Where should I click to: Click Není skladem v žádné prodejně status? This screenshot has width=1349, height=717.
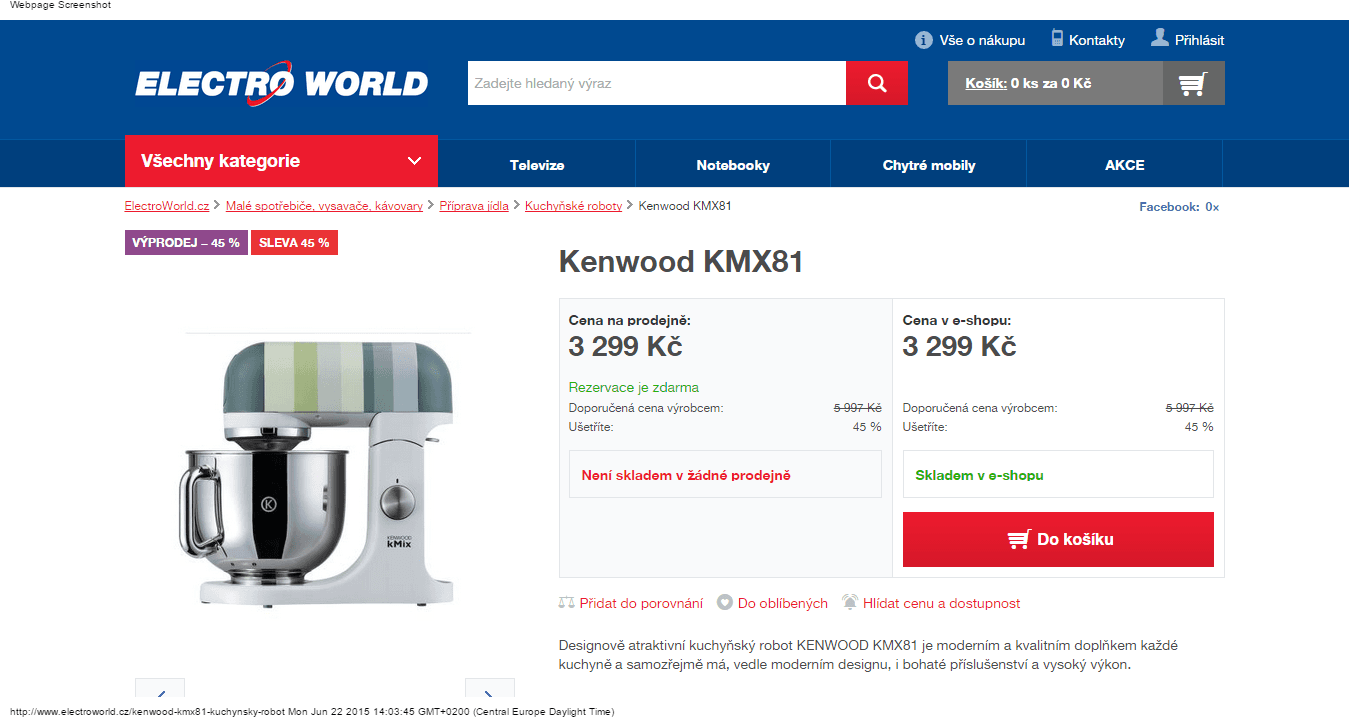coord(725,474)
